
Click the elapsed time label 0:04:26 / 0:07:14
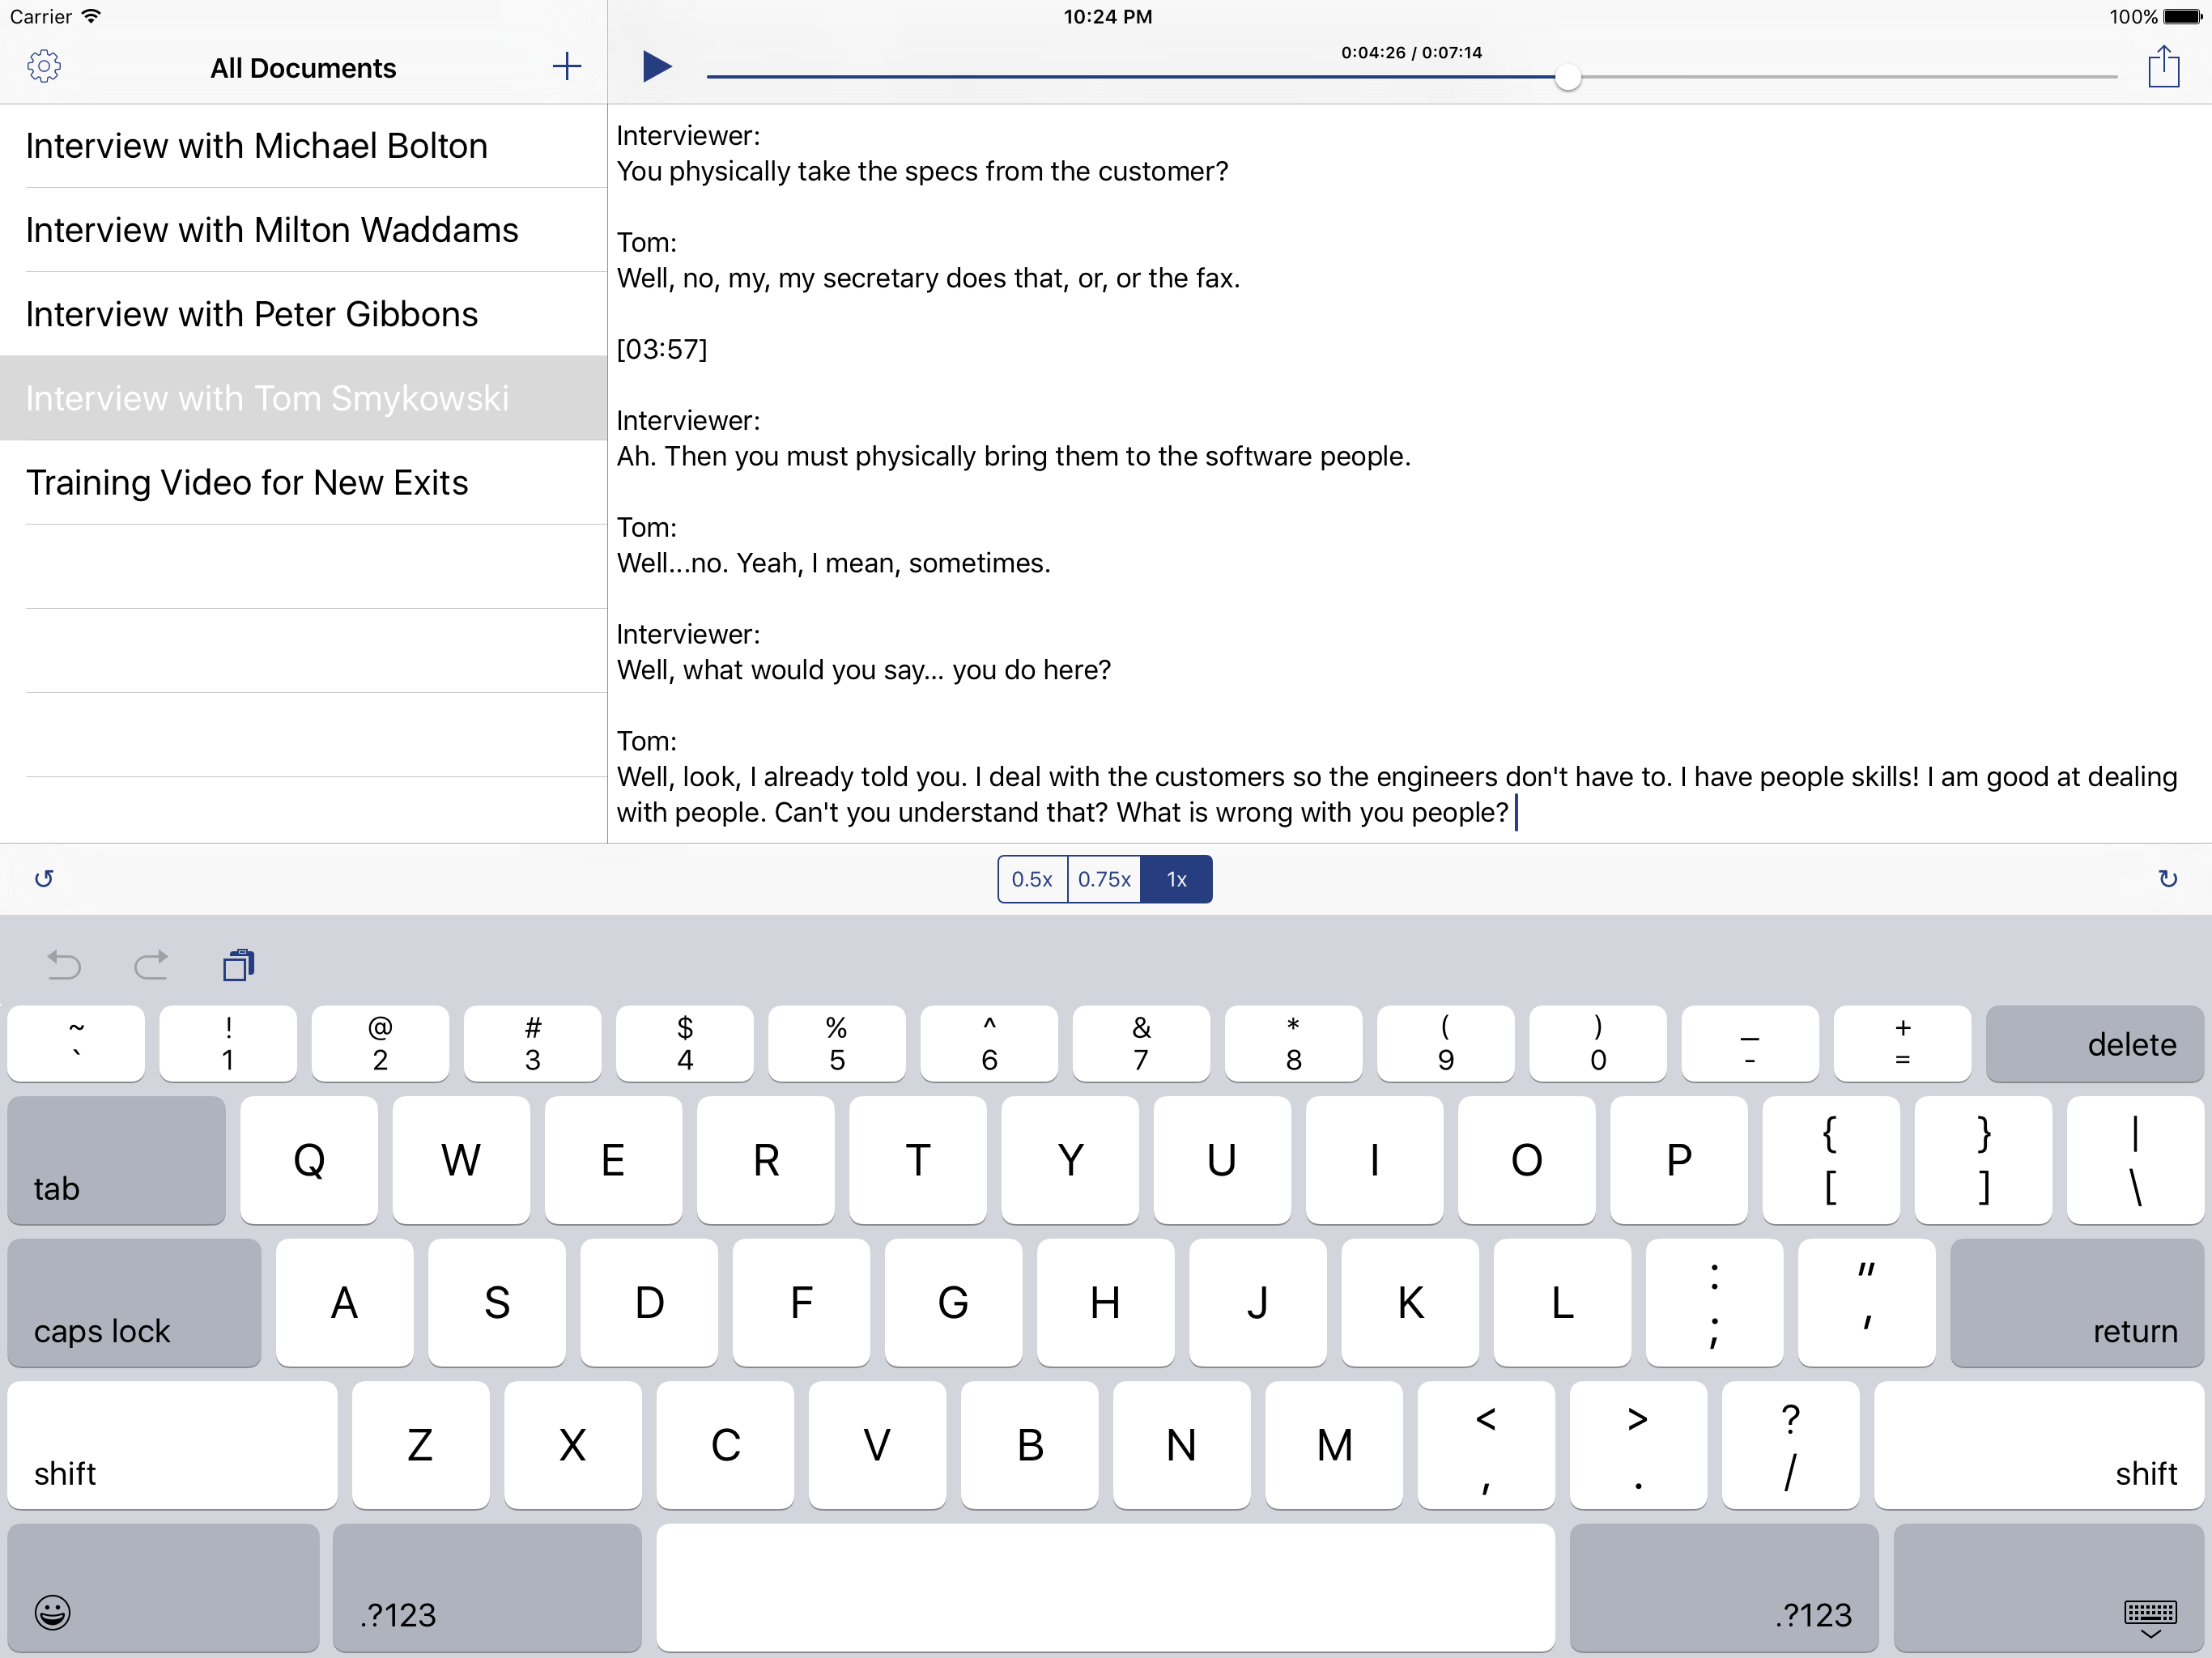coord(1412,52)
